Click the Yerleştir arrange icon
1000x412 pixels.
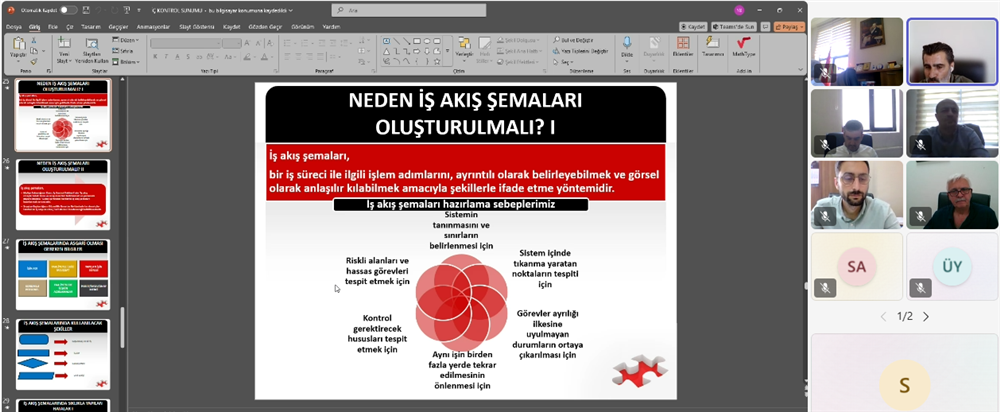click(464, 43)
